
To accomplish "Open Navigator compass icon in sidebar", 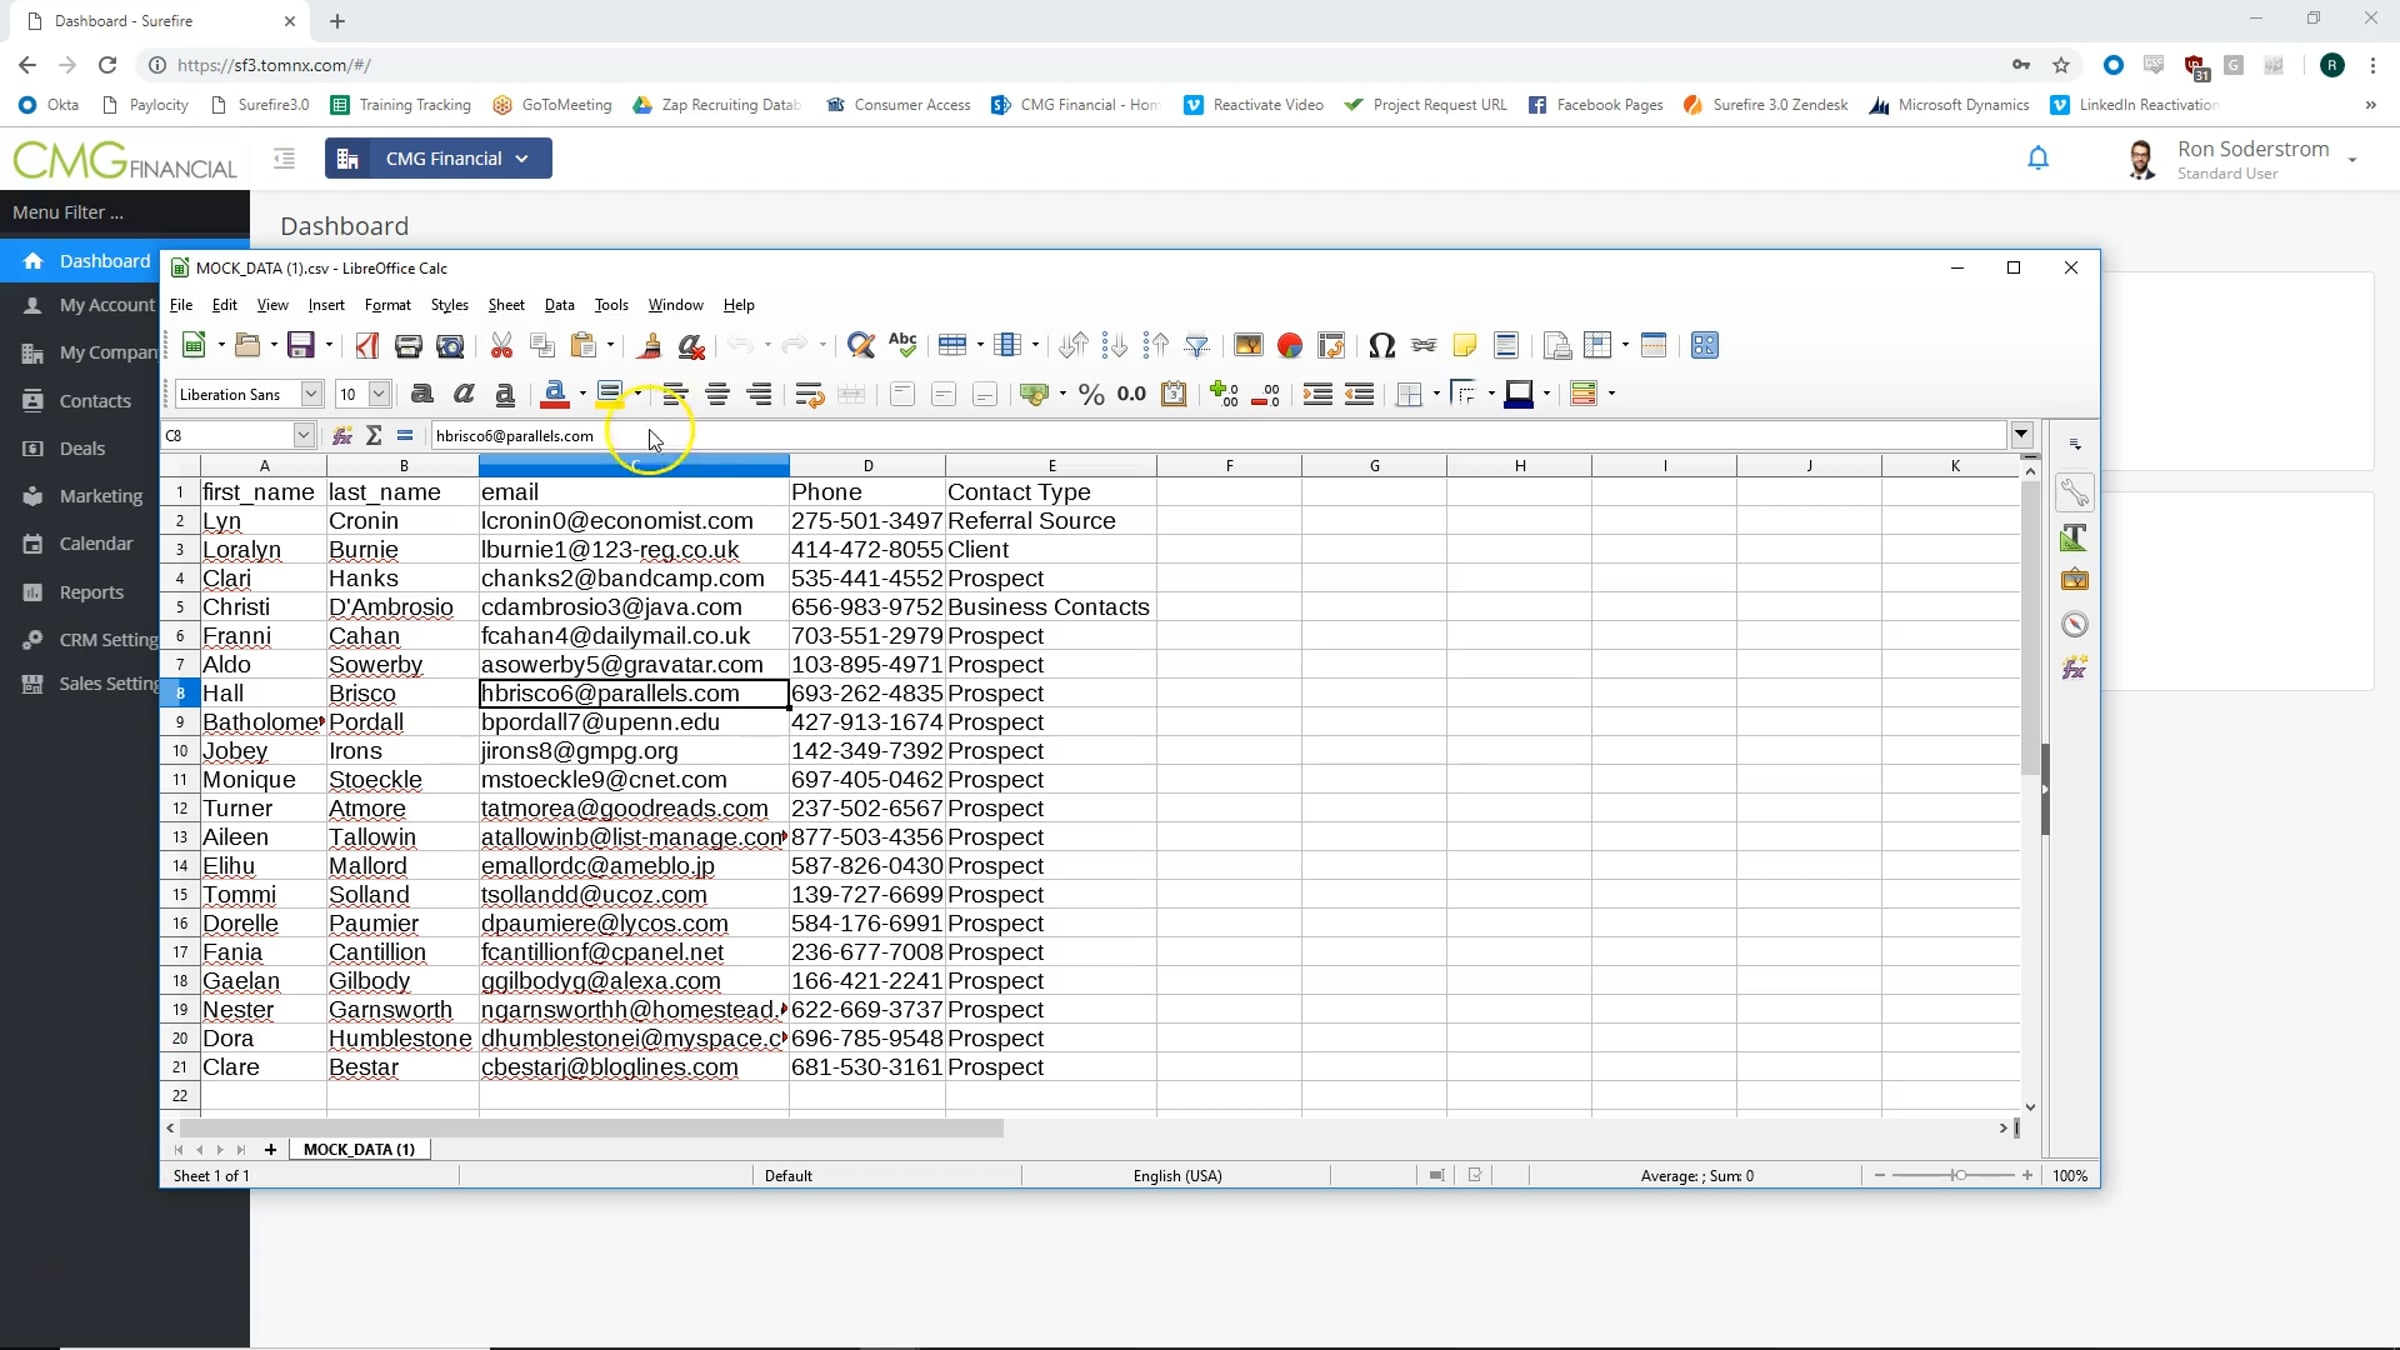I will pos(2074,624).
